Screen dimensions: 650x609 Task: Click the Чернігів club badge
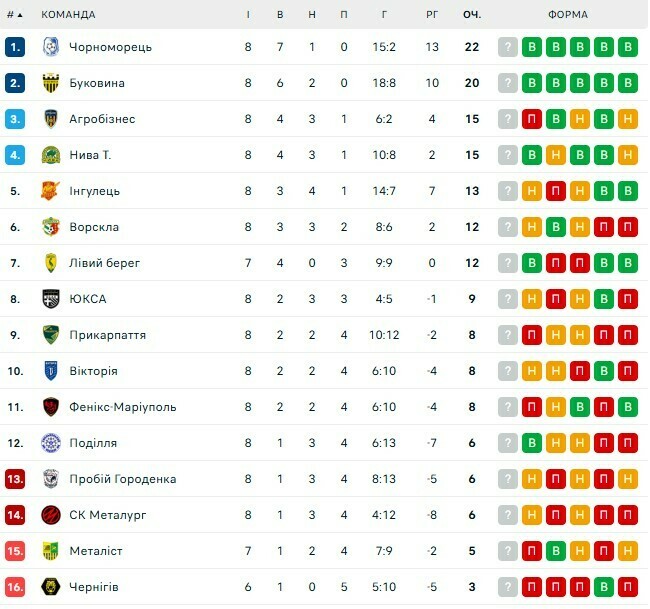tap(51, 587)
